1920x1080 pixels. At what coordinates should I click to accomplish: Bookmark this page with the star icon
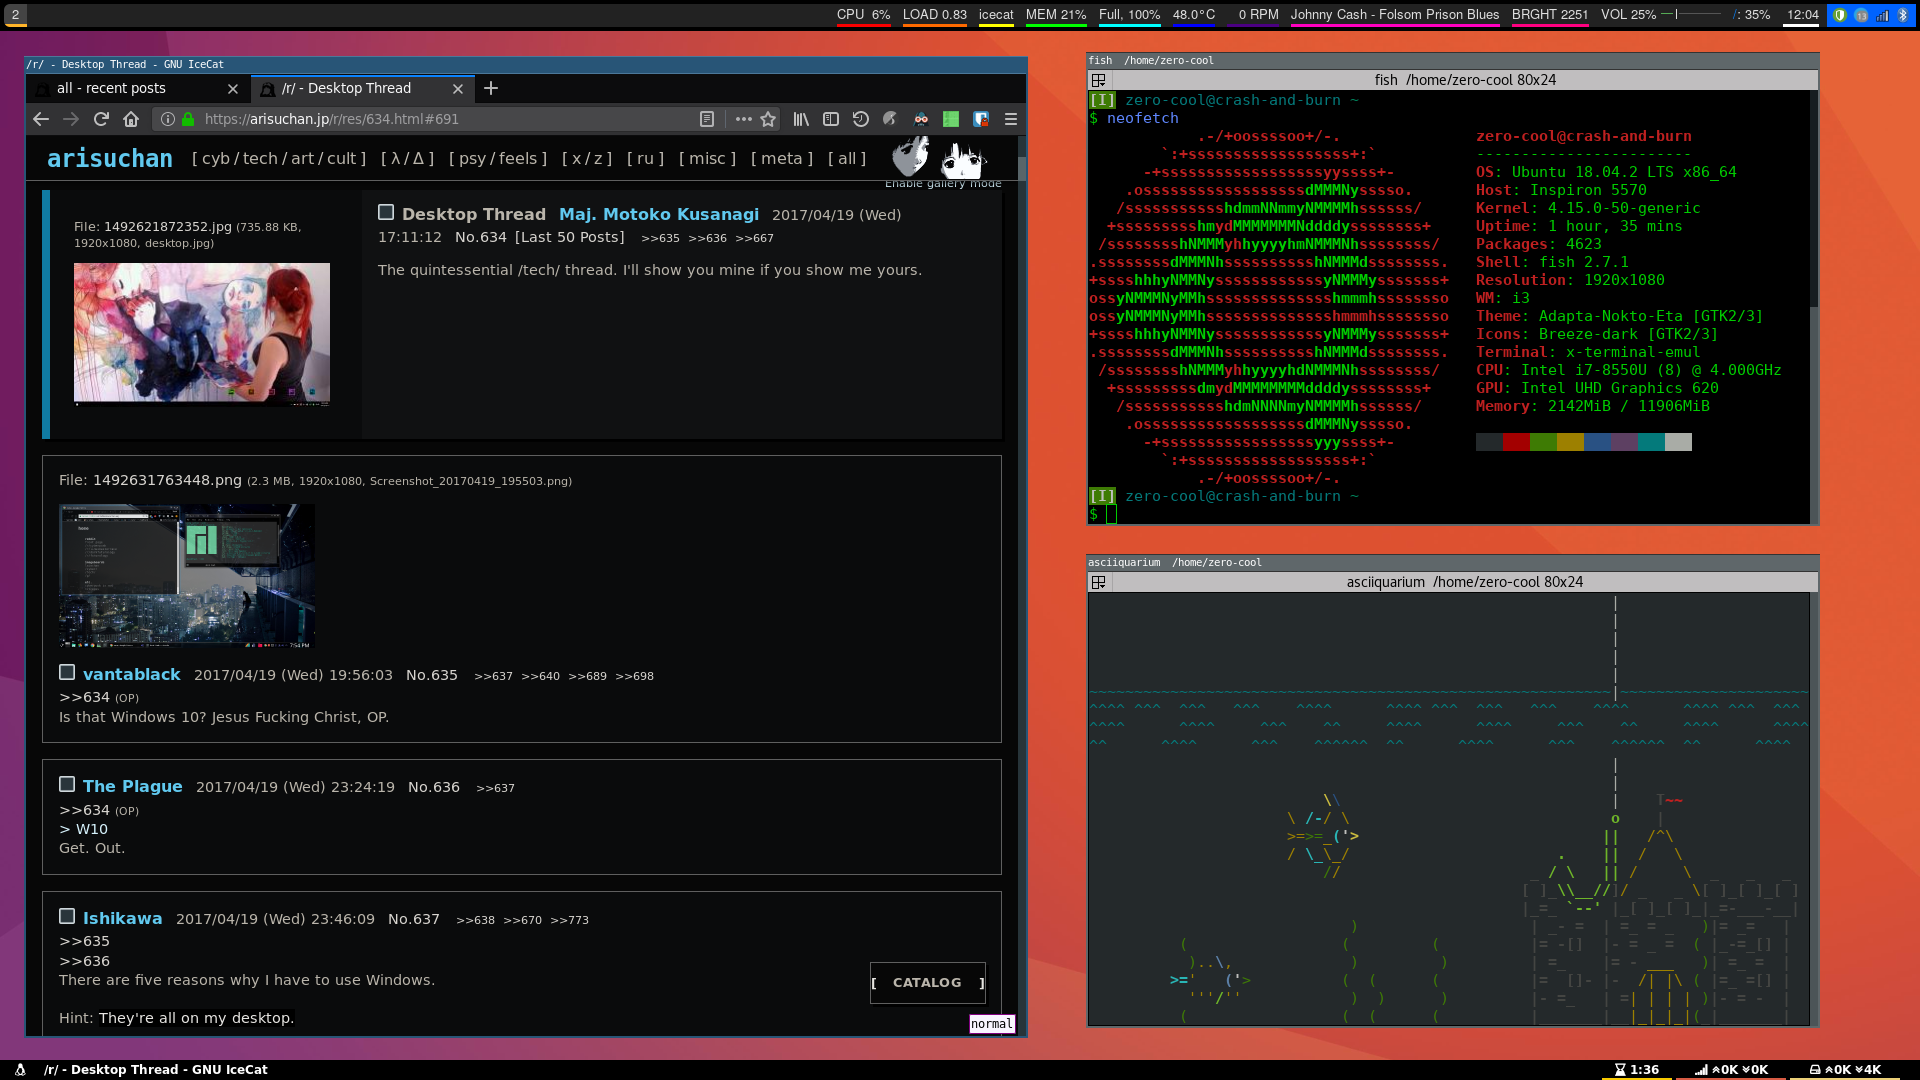[768, 119]
